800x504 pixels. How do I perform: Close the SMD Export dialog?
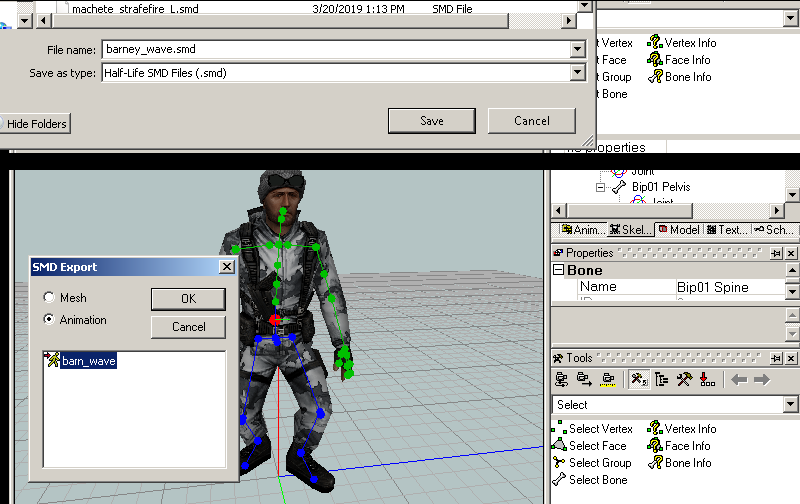pyautogui.click(x=227, y=267)
